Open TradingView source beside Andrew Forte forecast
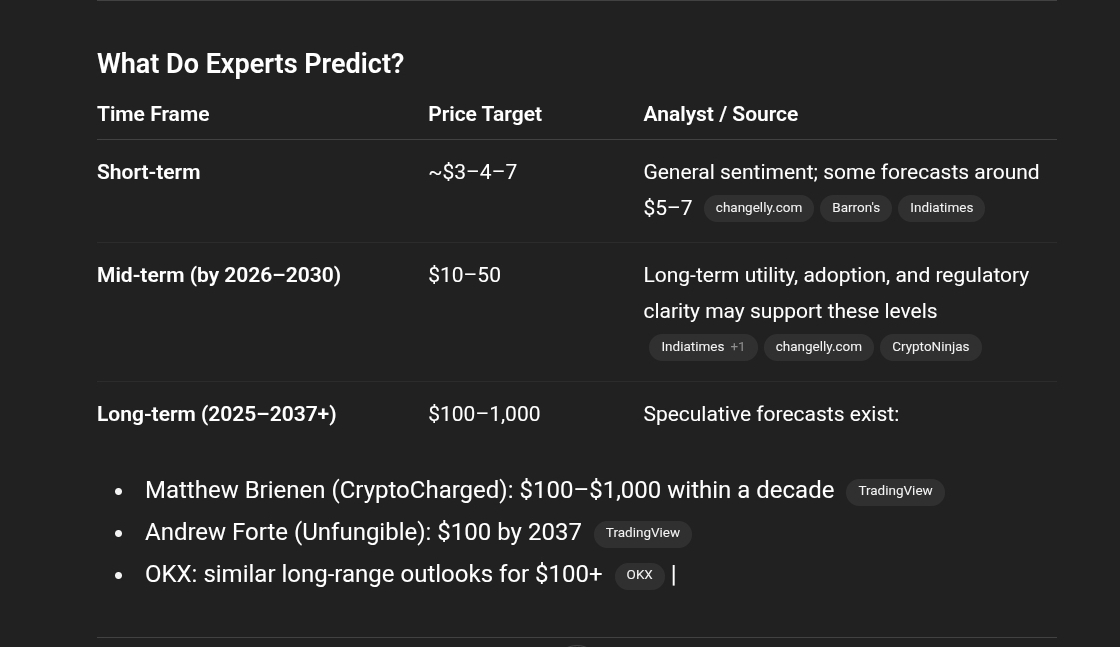 [x=642, y=533]
